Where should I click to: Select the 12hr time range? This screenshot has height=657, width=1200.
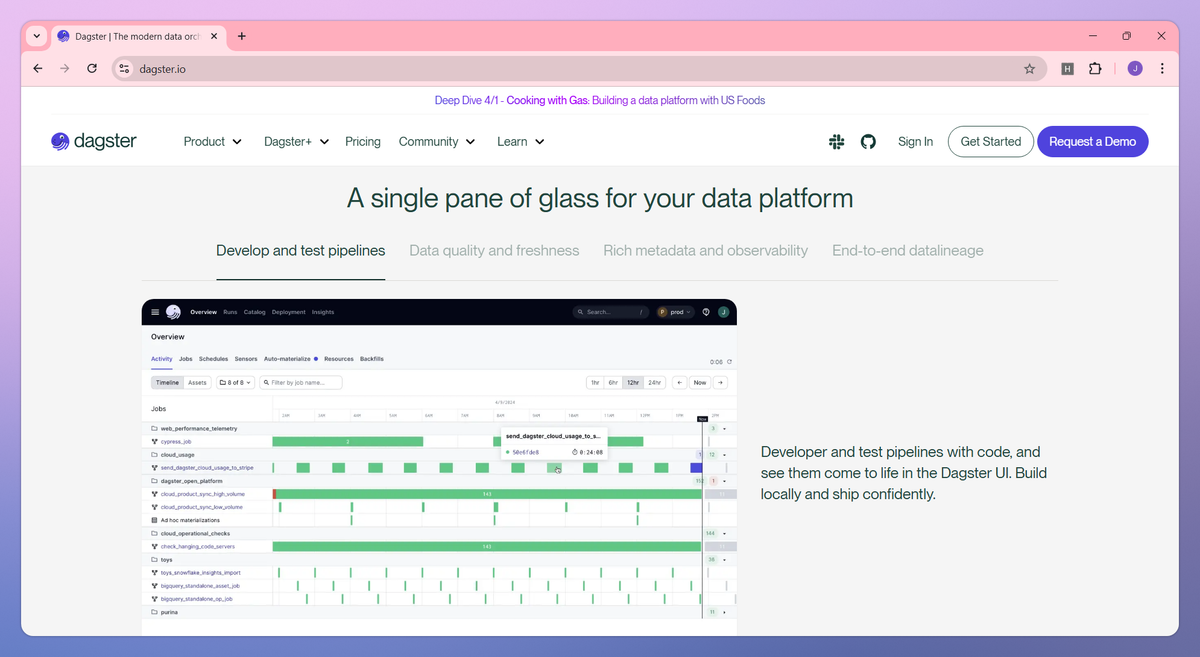(633, 382)
